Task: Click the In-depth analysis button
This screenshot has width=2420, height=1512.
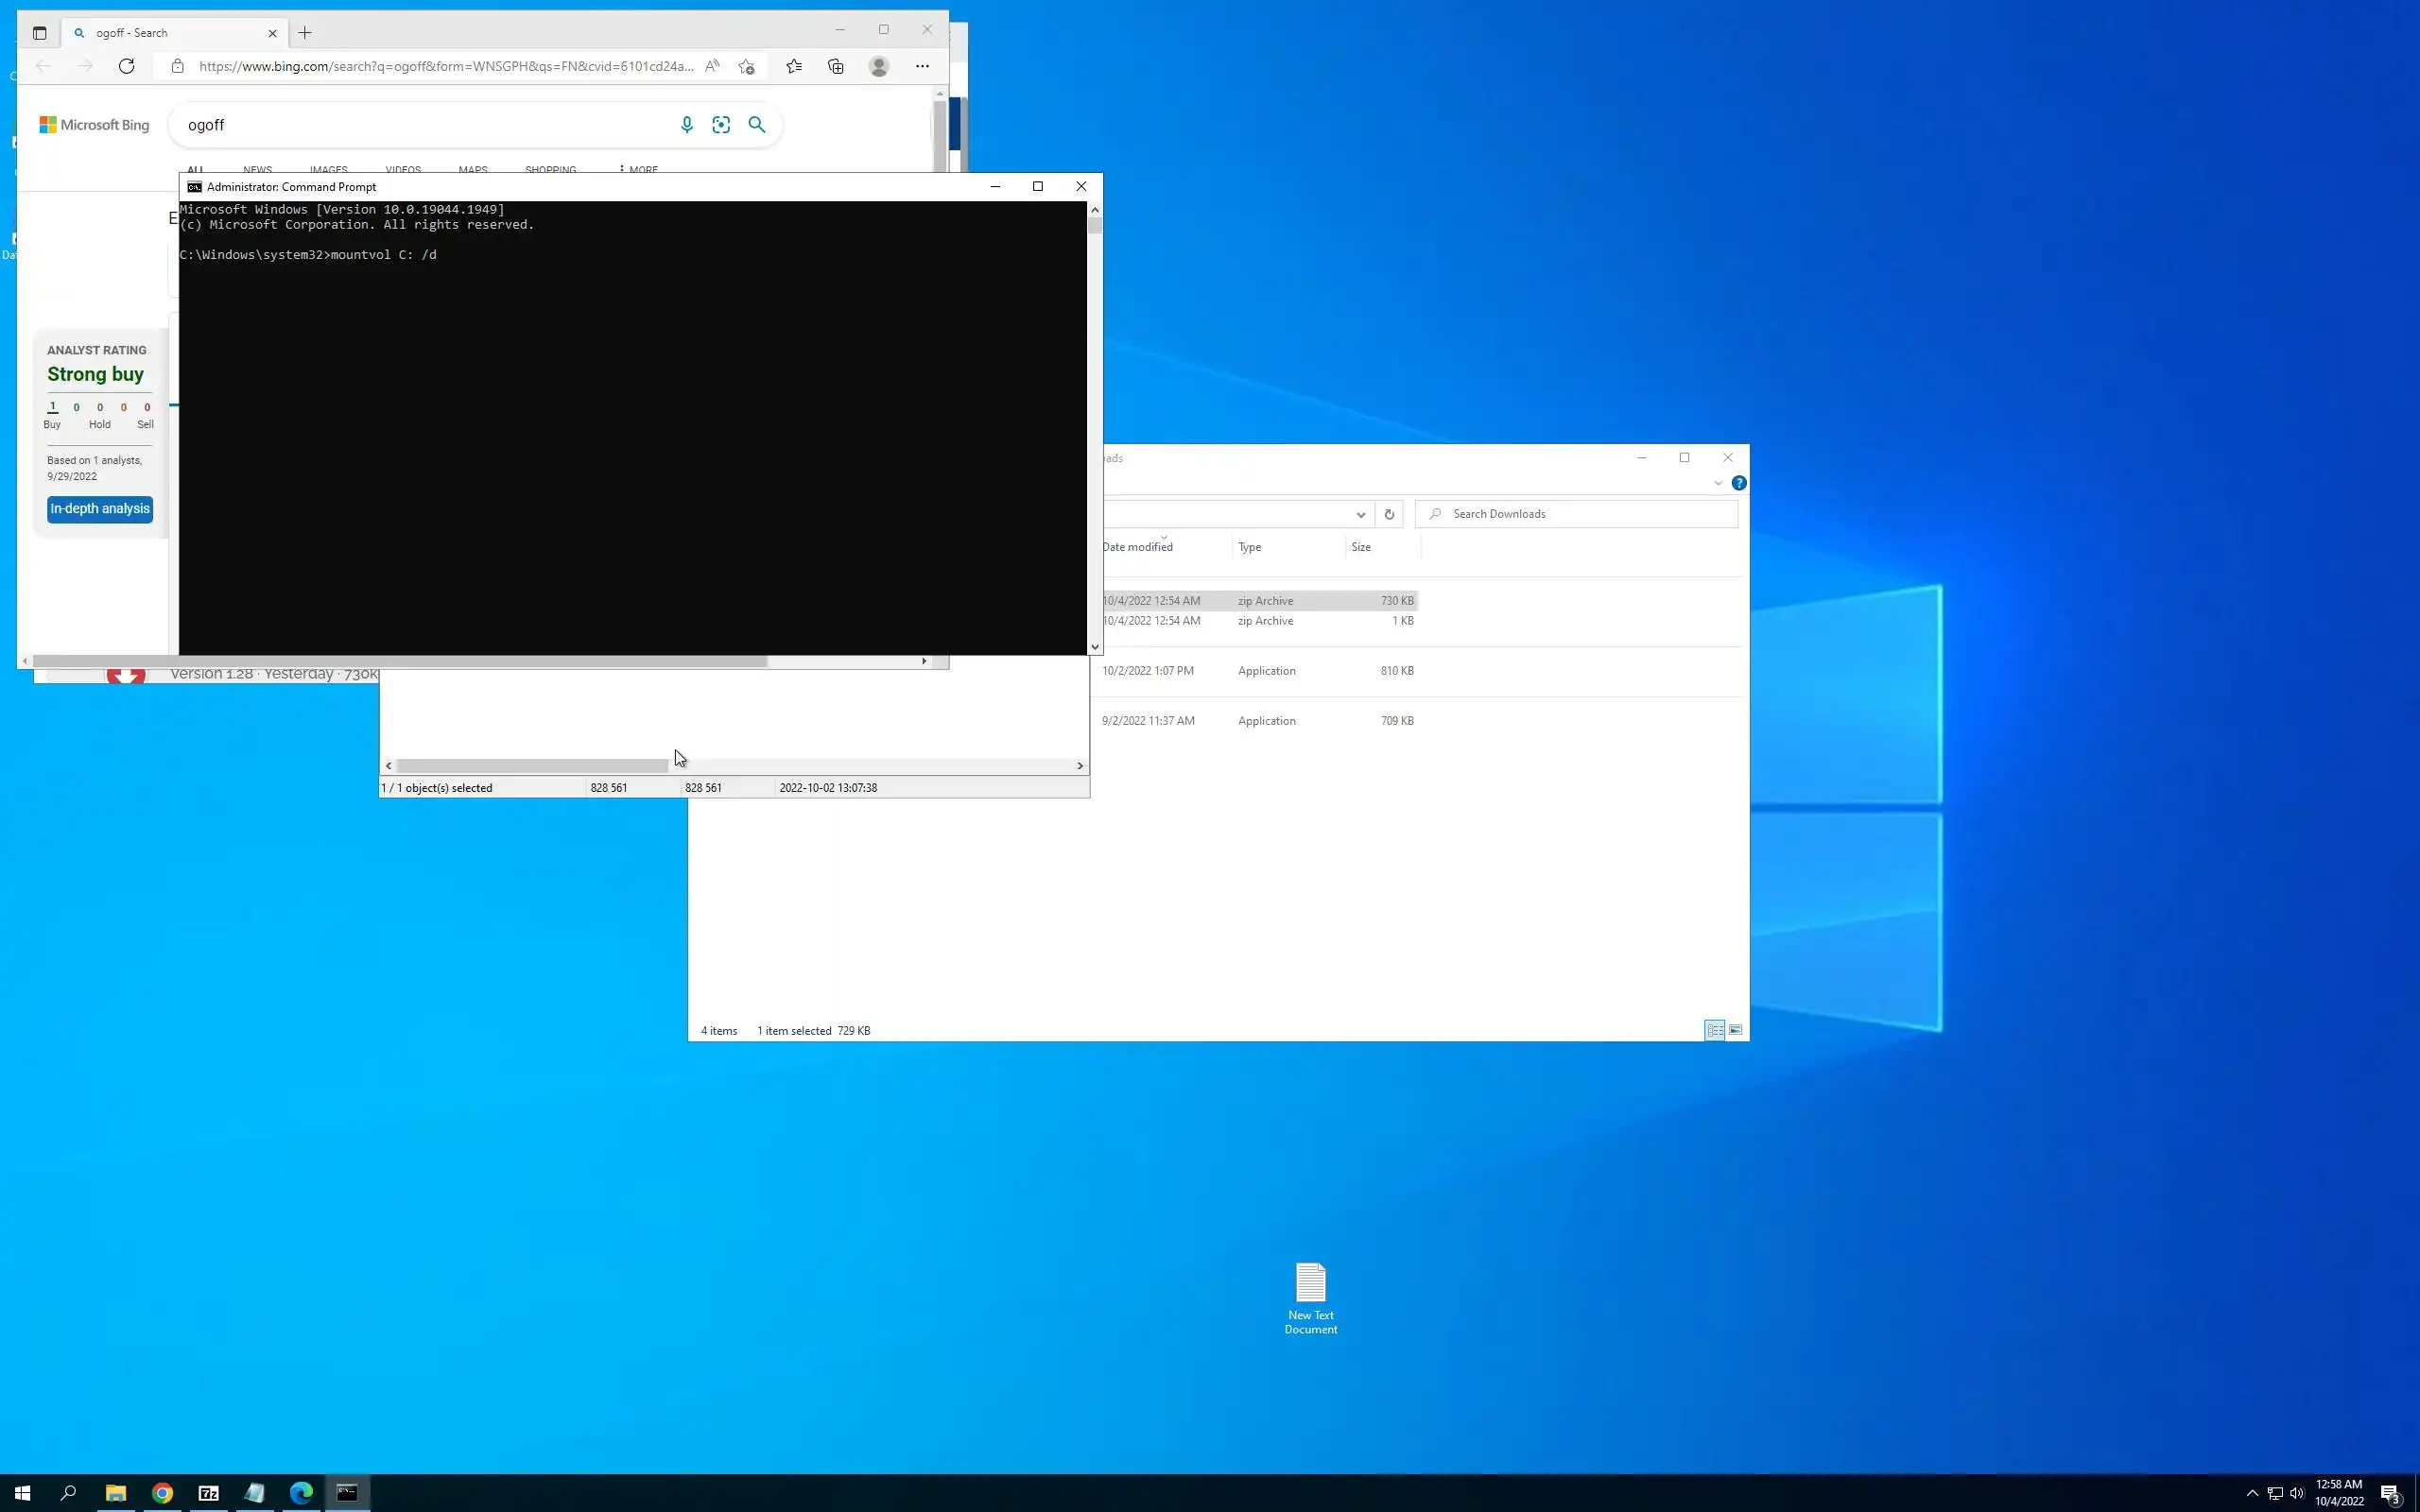Action: [100, 509]
